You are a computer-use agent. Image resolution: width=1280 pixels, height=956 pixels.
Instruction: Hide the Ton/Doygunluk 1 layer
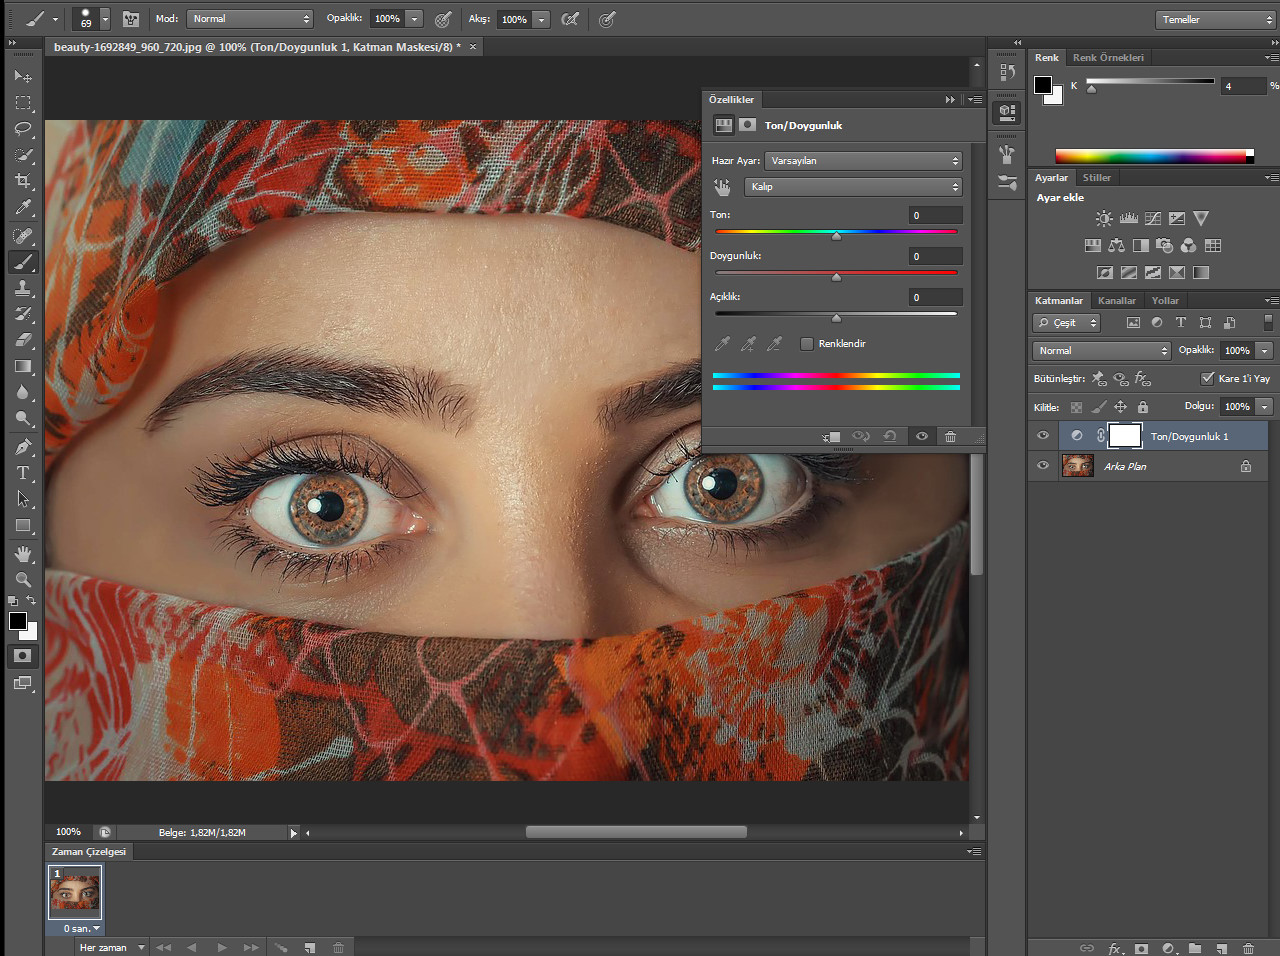pyautogui.click(x=1043, y=436)
